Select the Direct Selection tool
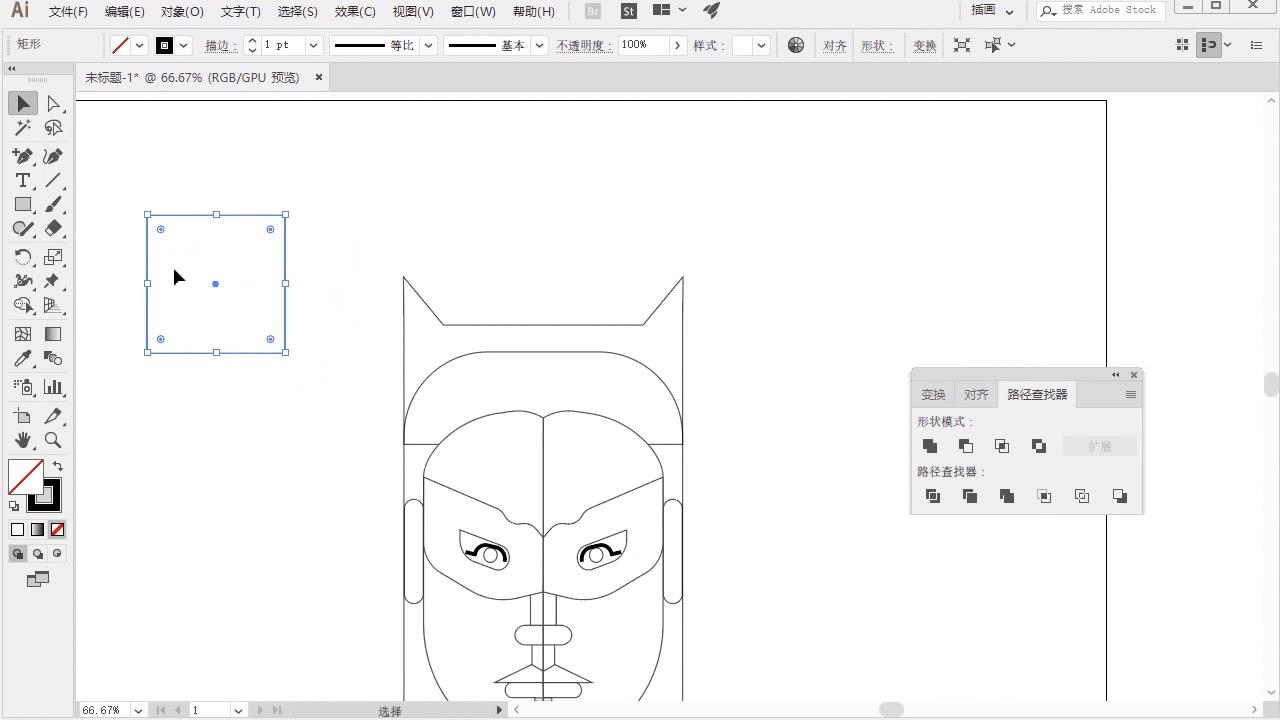This screenshot has width=1280, height=720. (x=53, y=104)
